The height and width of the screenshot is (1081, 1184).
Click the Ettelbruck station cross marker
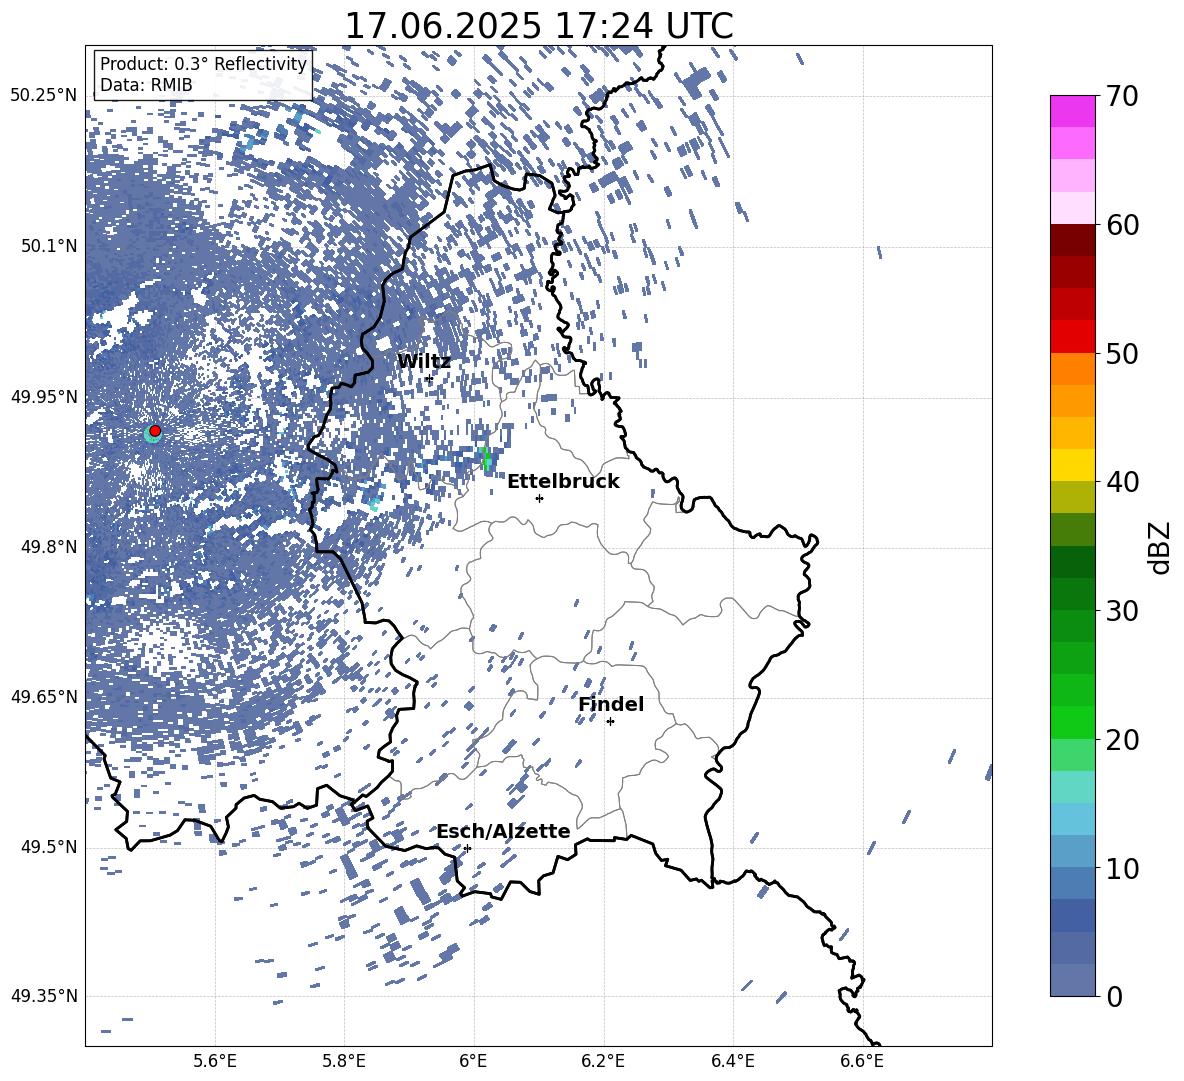pos(539,498)
